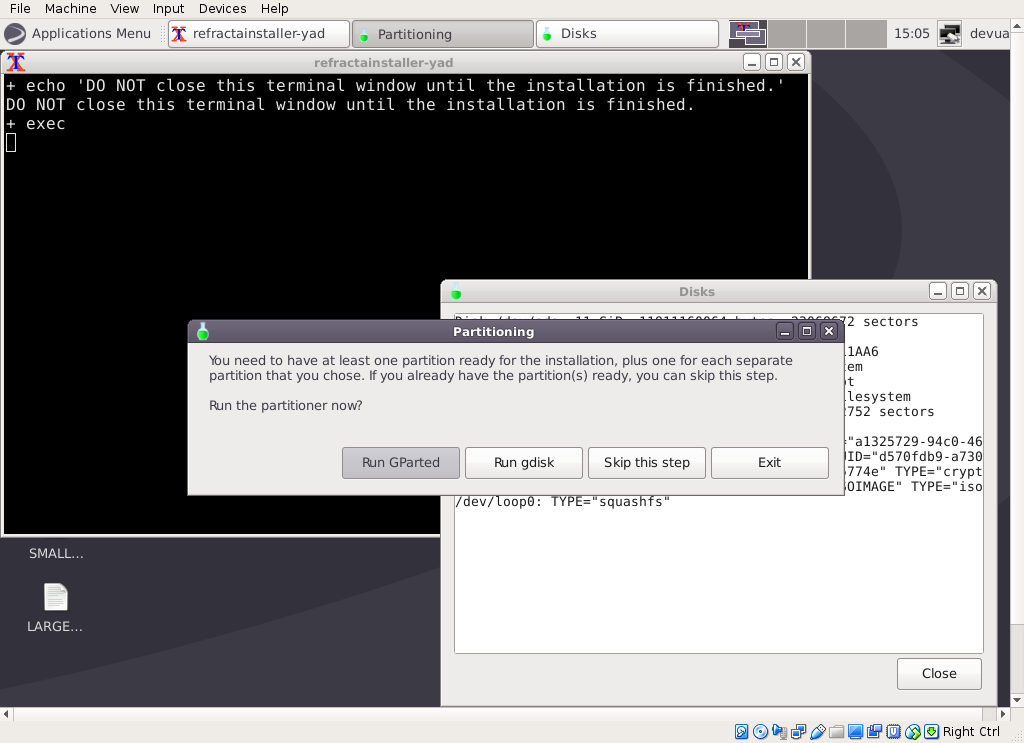Click the Right Ctrl host key label
This screenshot has height=743, width=1024.
[x=971, y=732]
